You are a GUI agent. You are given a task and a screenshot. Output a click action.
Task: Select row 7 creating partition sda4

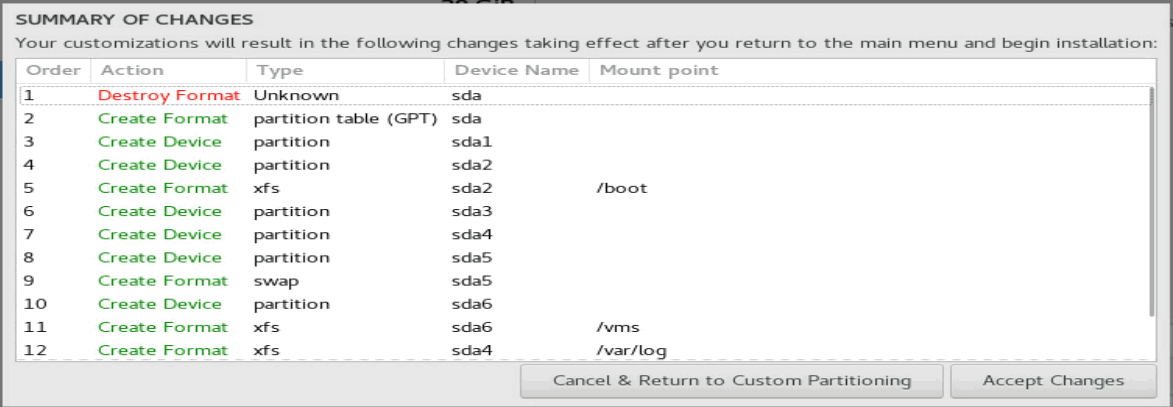[584, 235]
